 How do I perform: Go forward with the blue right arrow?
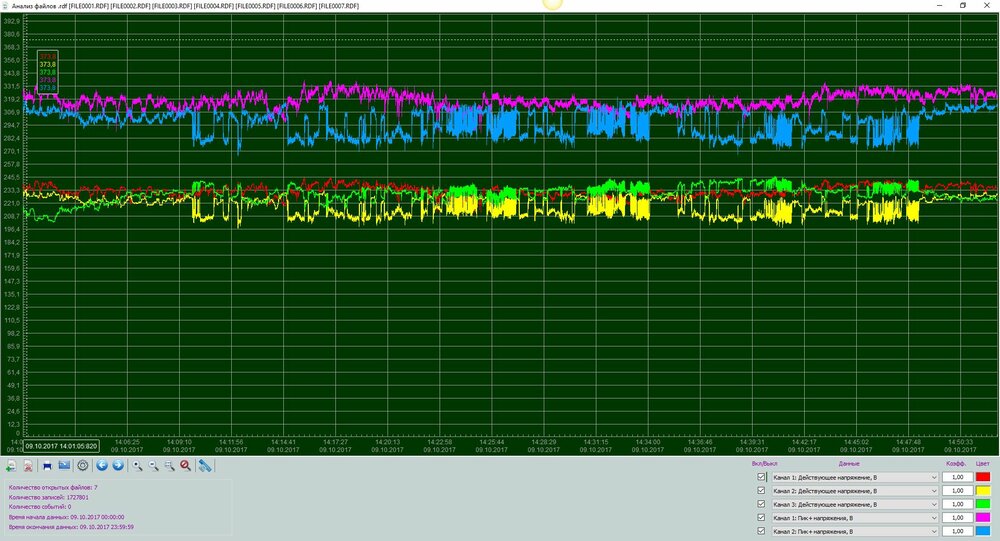click(x=118, y=465)
